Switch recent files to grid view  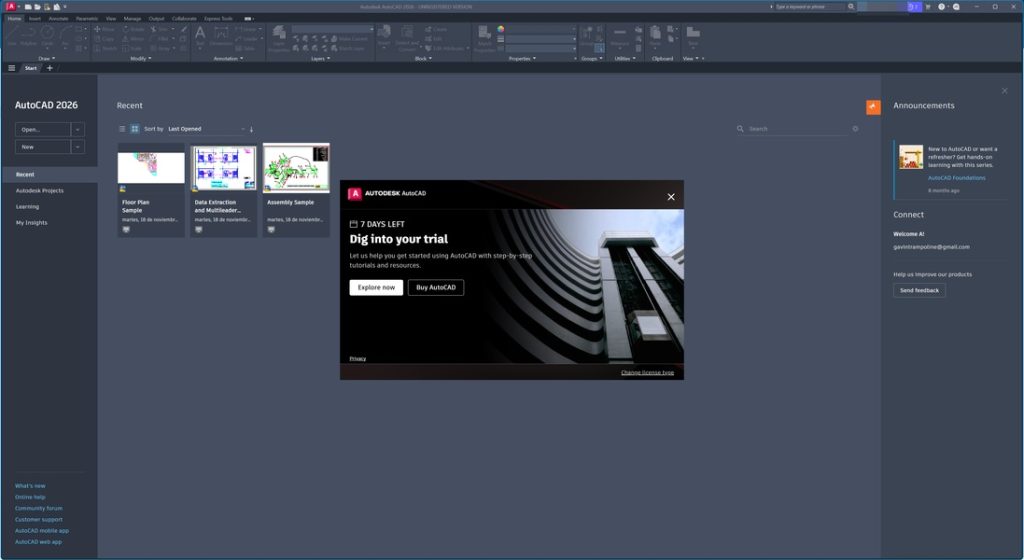click(x=135, y=129)
